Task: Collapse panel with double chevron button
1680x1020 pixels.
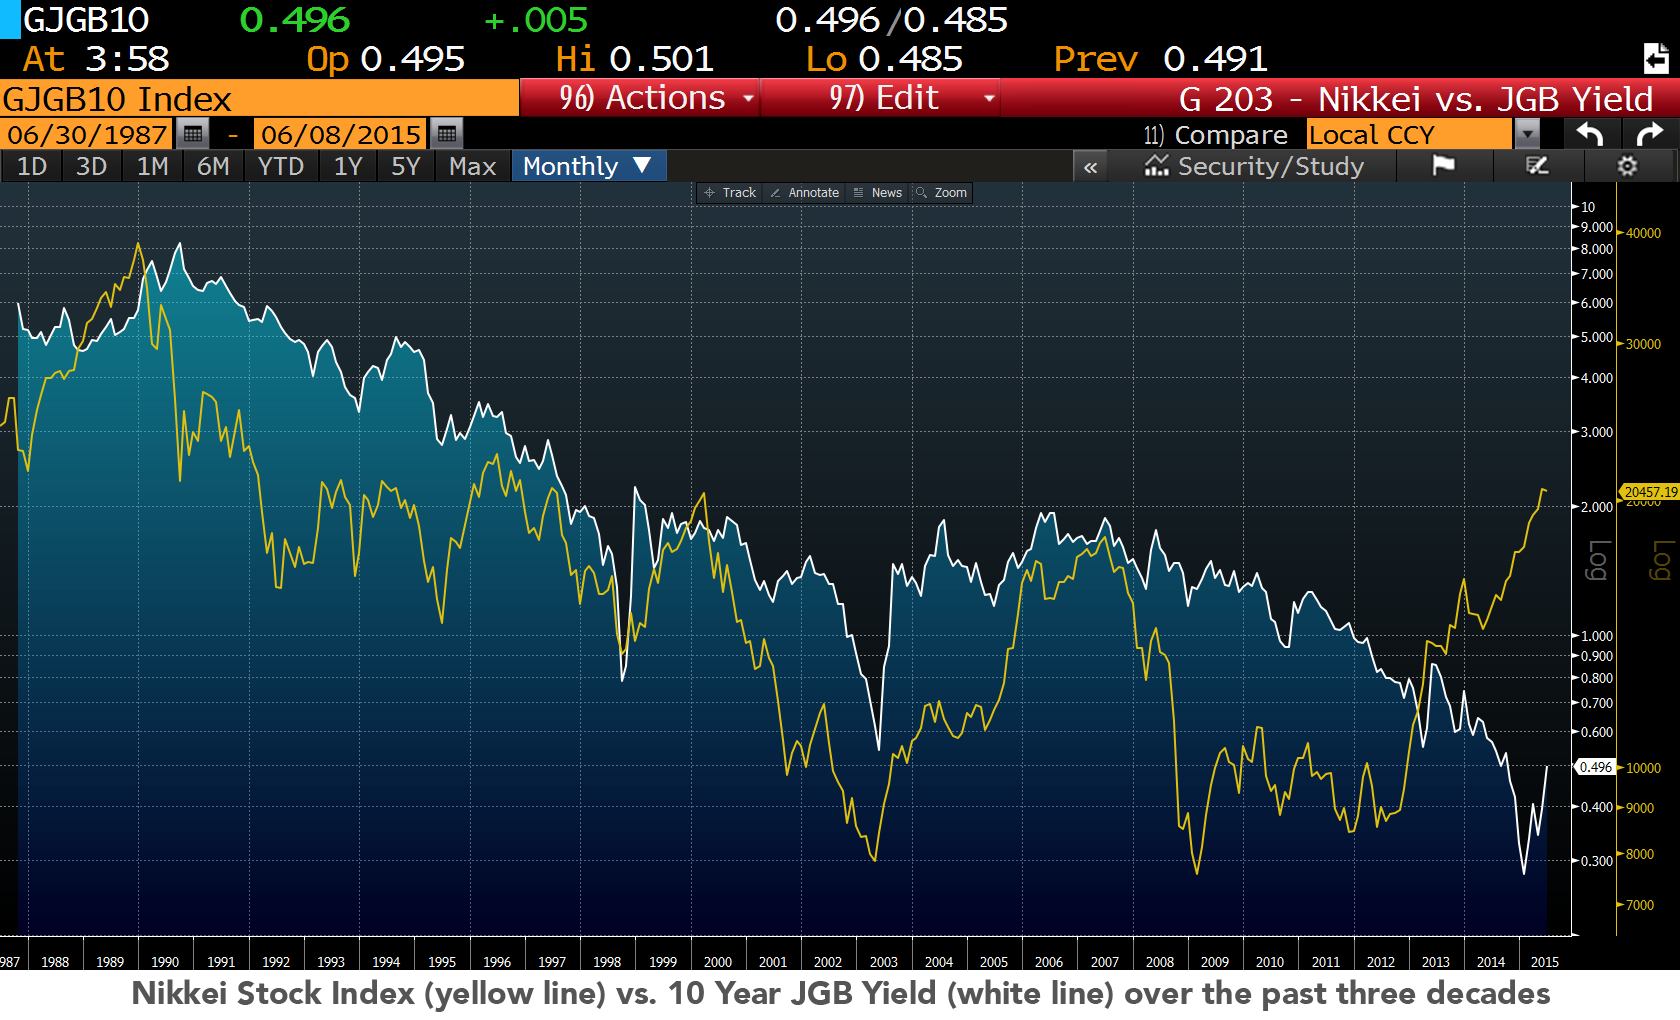Action: click(x=1090, y=167)
